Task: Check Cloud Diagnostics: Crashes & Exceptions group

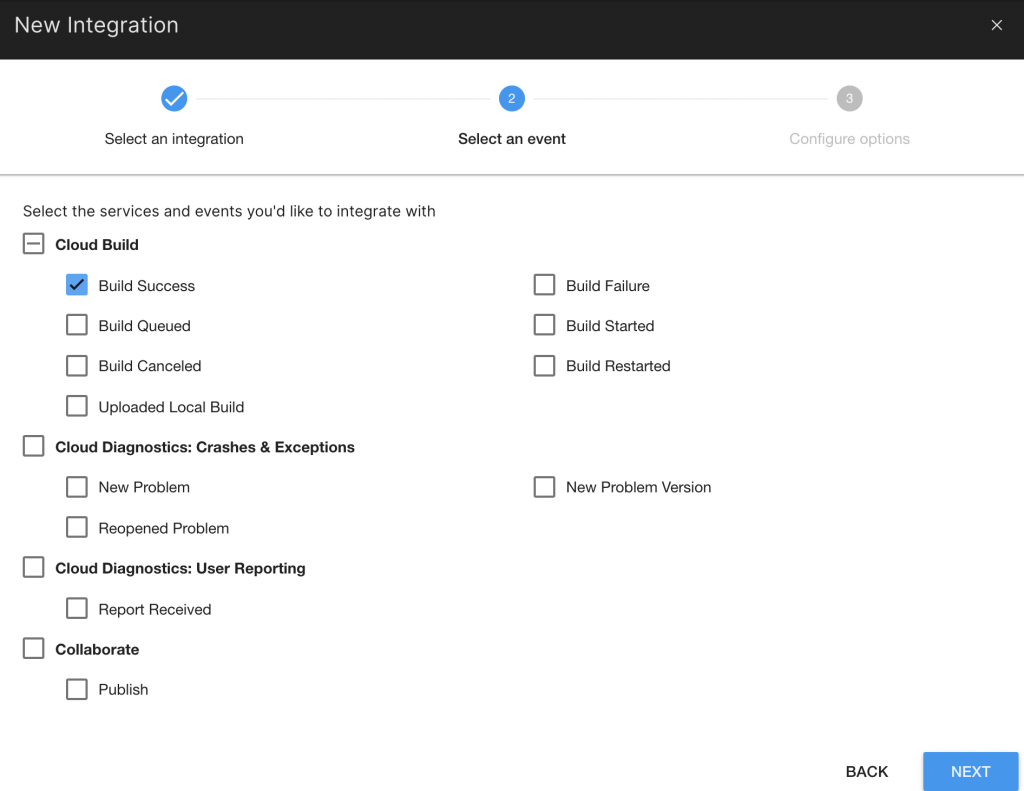Action: click(x=34, y=446)
